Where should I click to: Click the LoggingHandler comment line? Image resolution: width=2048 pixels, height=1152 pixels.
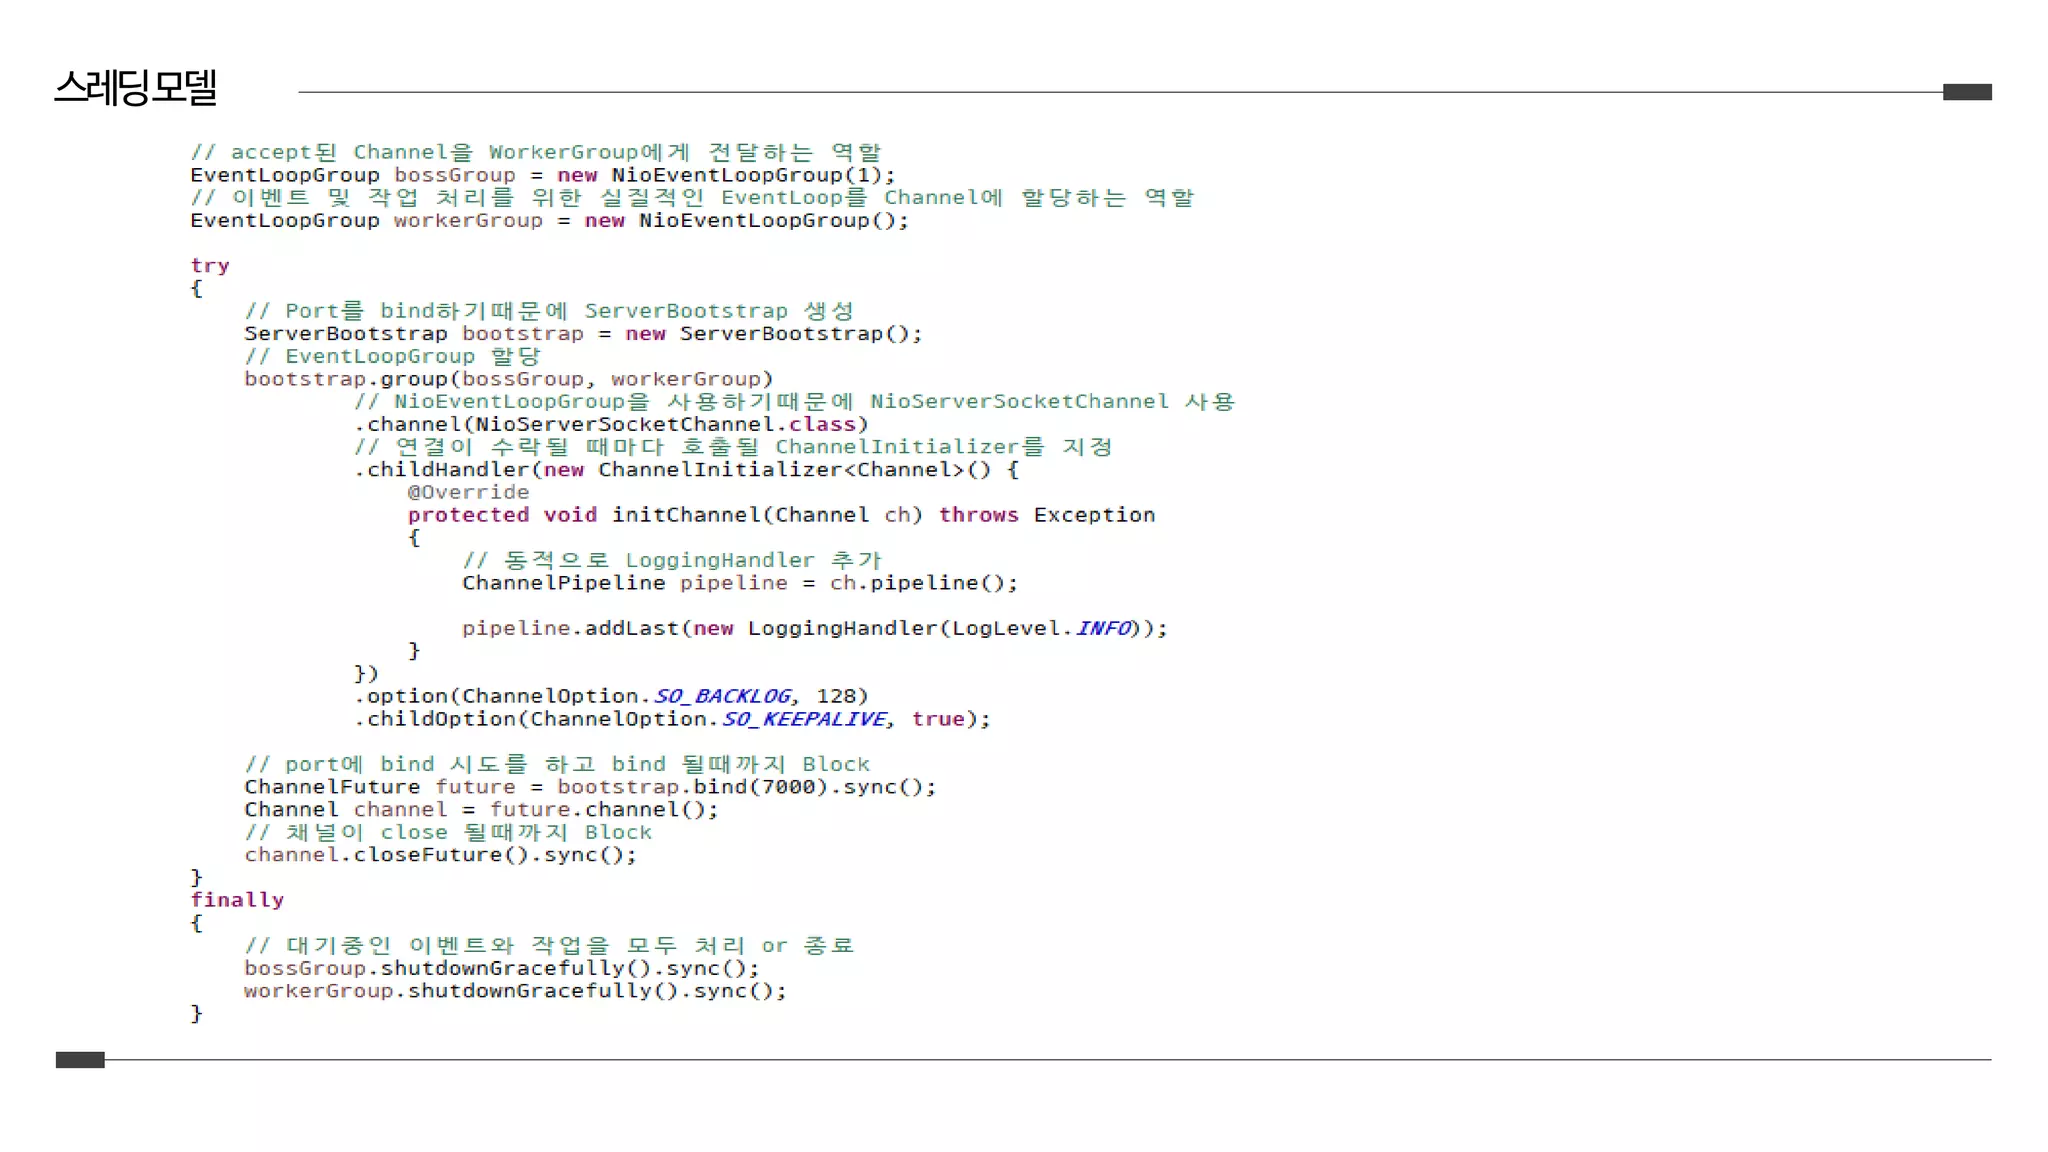coord(672,560)
